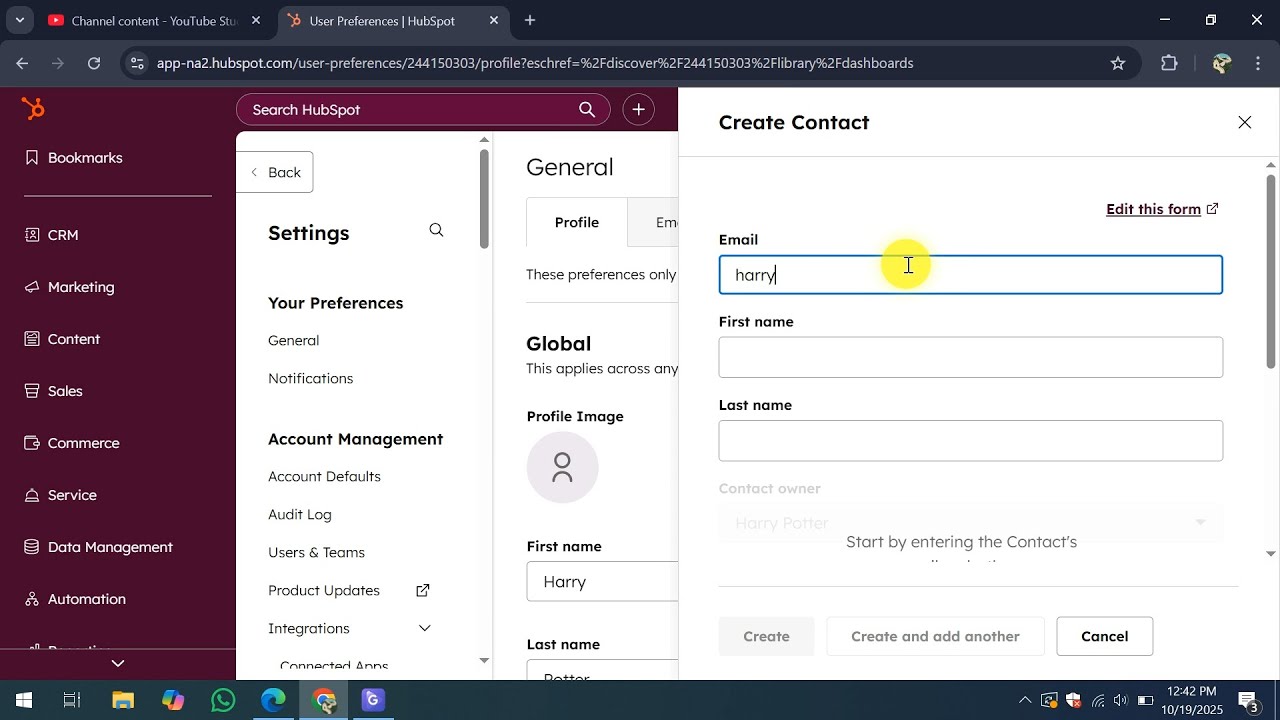Click external link icon beside Product Updates
1280x720 pixels.
click(423, 590)
